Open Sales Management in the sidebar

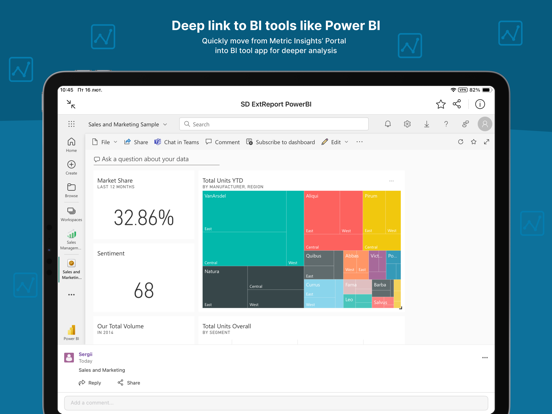pyautogui.click(x=71, y=239)
